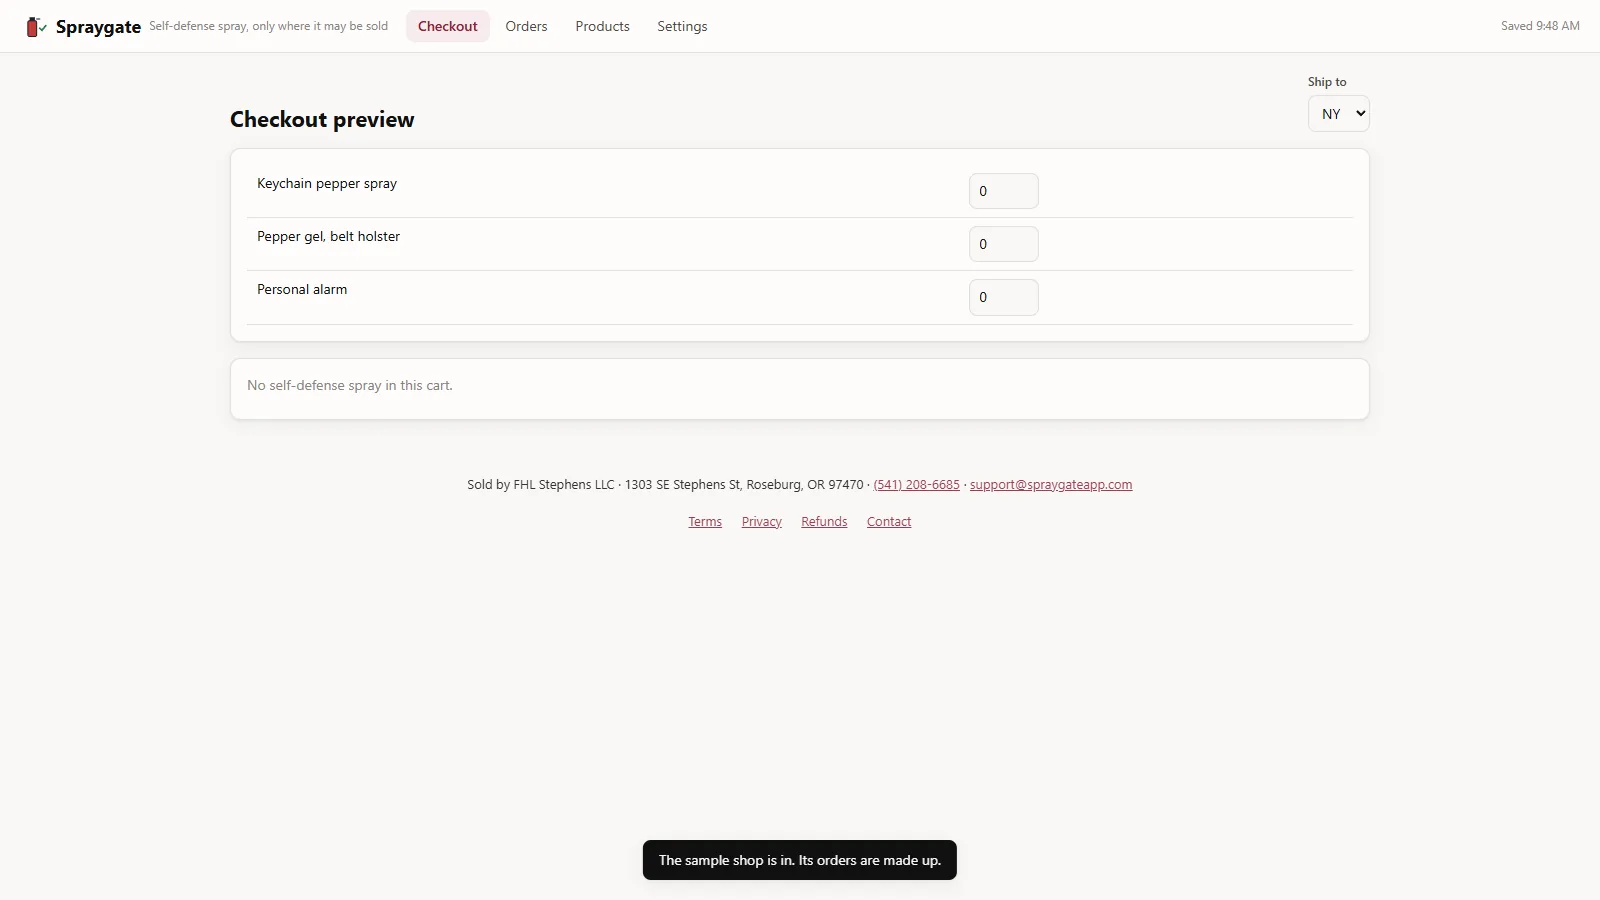Click the 'Saved 9:48 AM' status text
The height and width of the screenshot is (900, 1600).
point(1540,26)
